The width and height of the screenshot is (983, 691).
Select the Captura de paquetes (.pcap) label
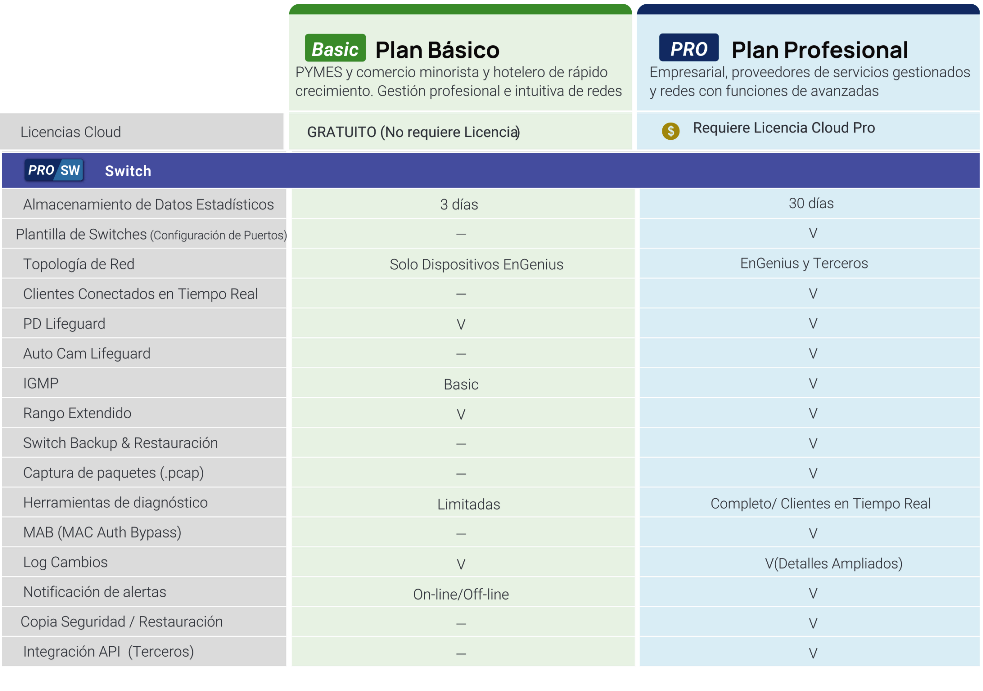click(x=113, y=473)
